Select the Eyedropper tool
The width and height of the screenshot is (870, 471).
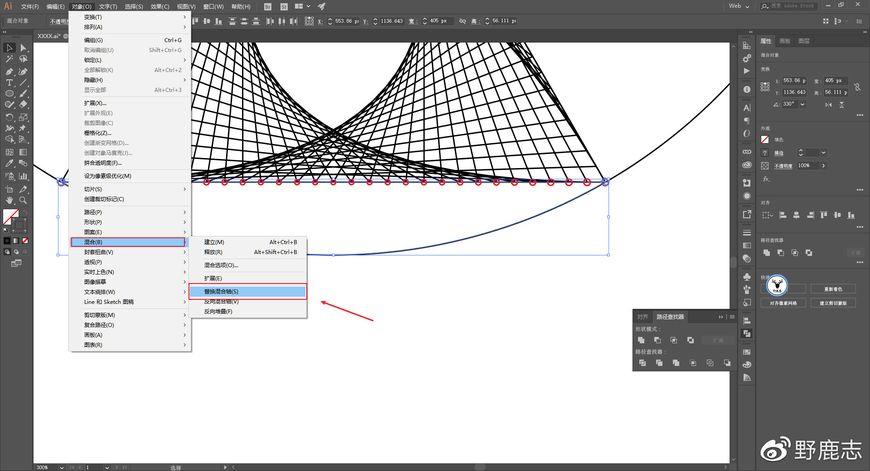coord(9,164)
